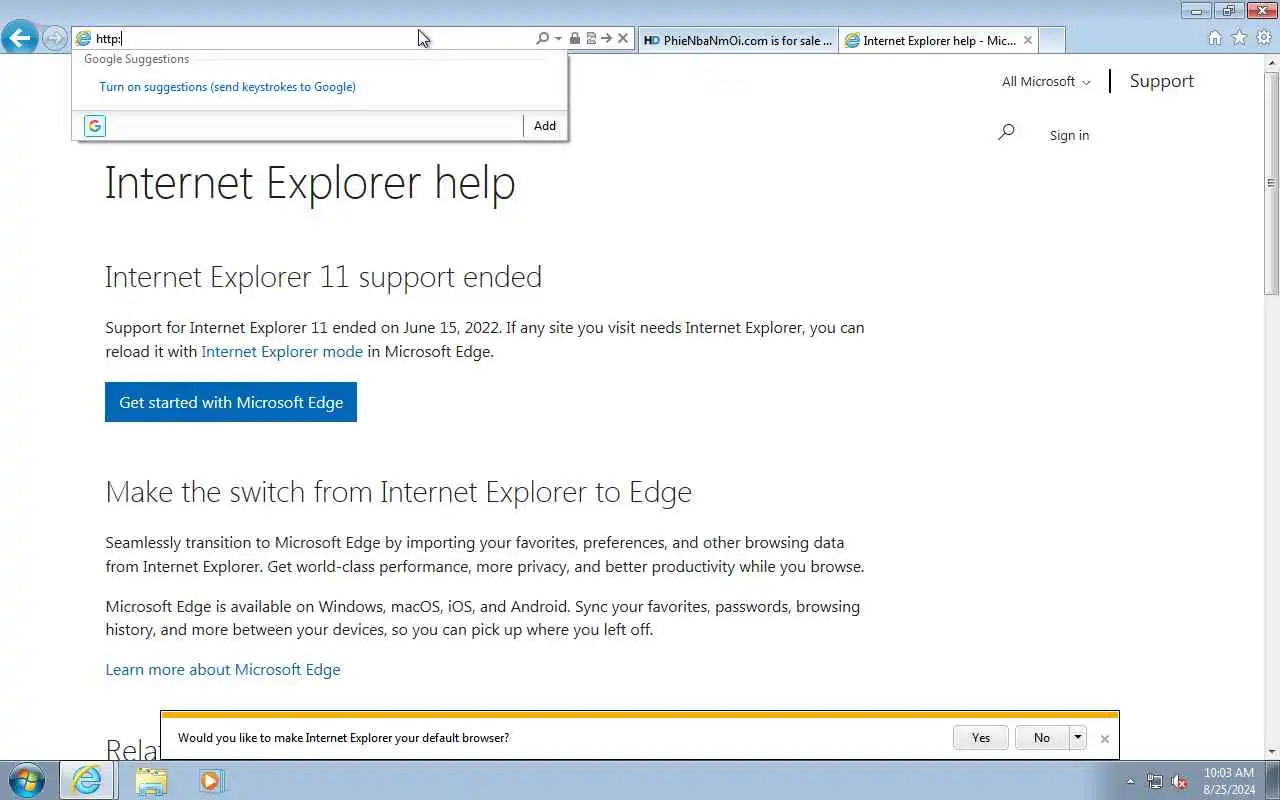This screenshot has height=800, width=1280.
Task: Go back with the browser Back arrow
Action: [x=19, y=38]
